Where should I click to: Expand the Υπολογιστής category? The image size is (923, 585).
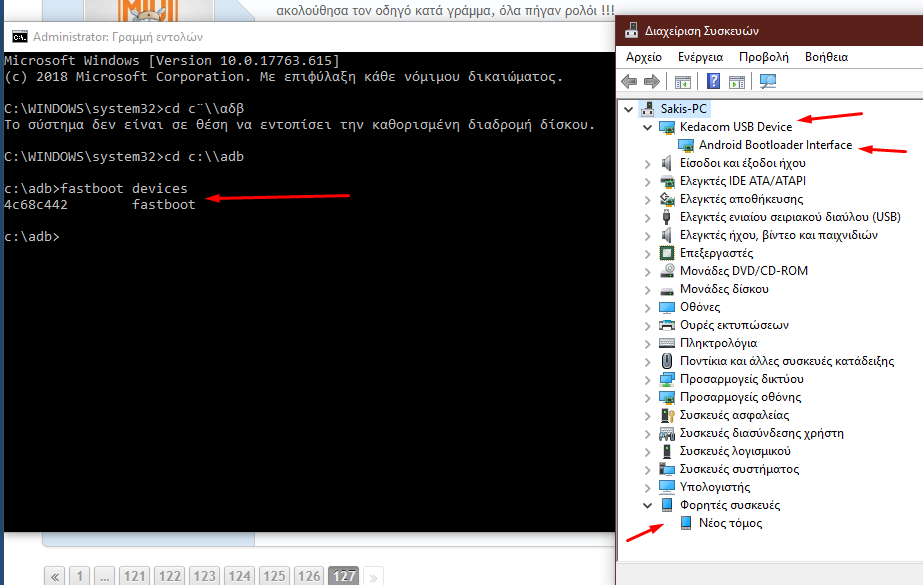[x=648, y=488]
